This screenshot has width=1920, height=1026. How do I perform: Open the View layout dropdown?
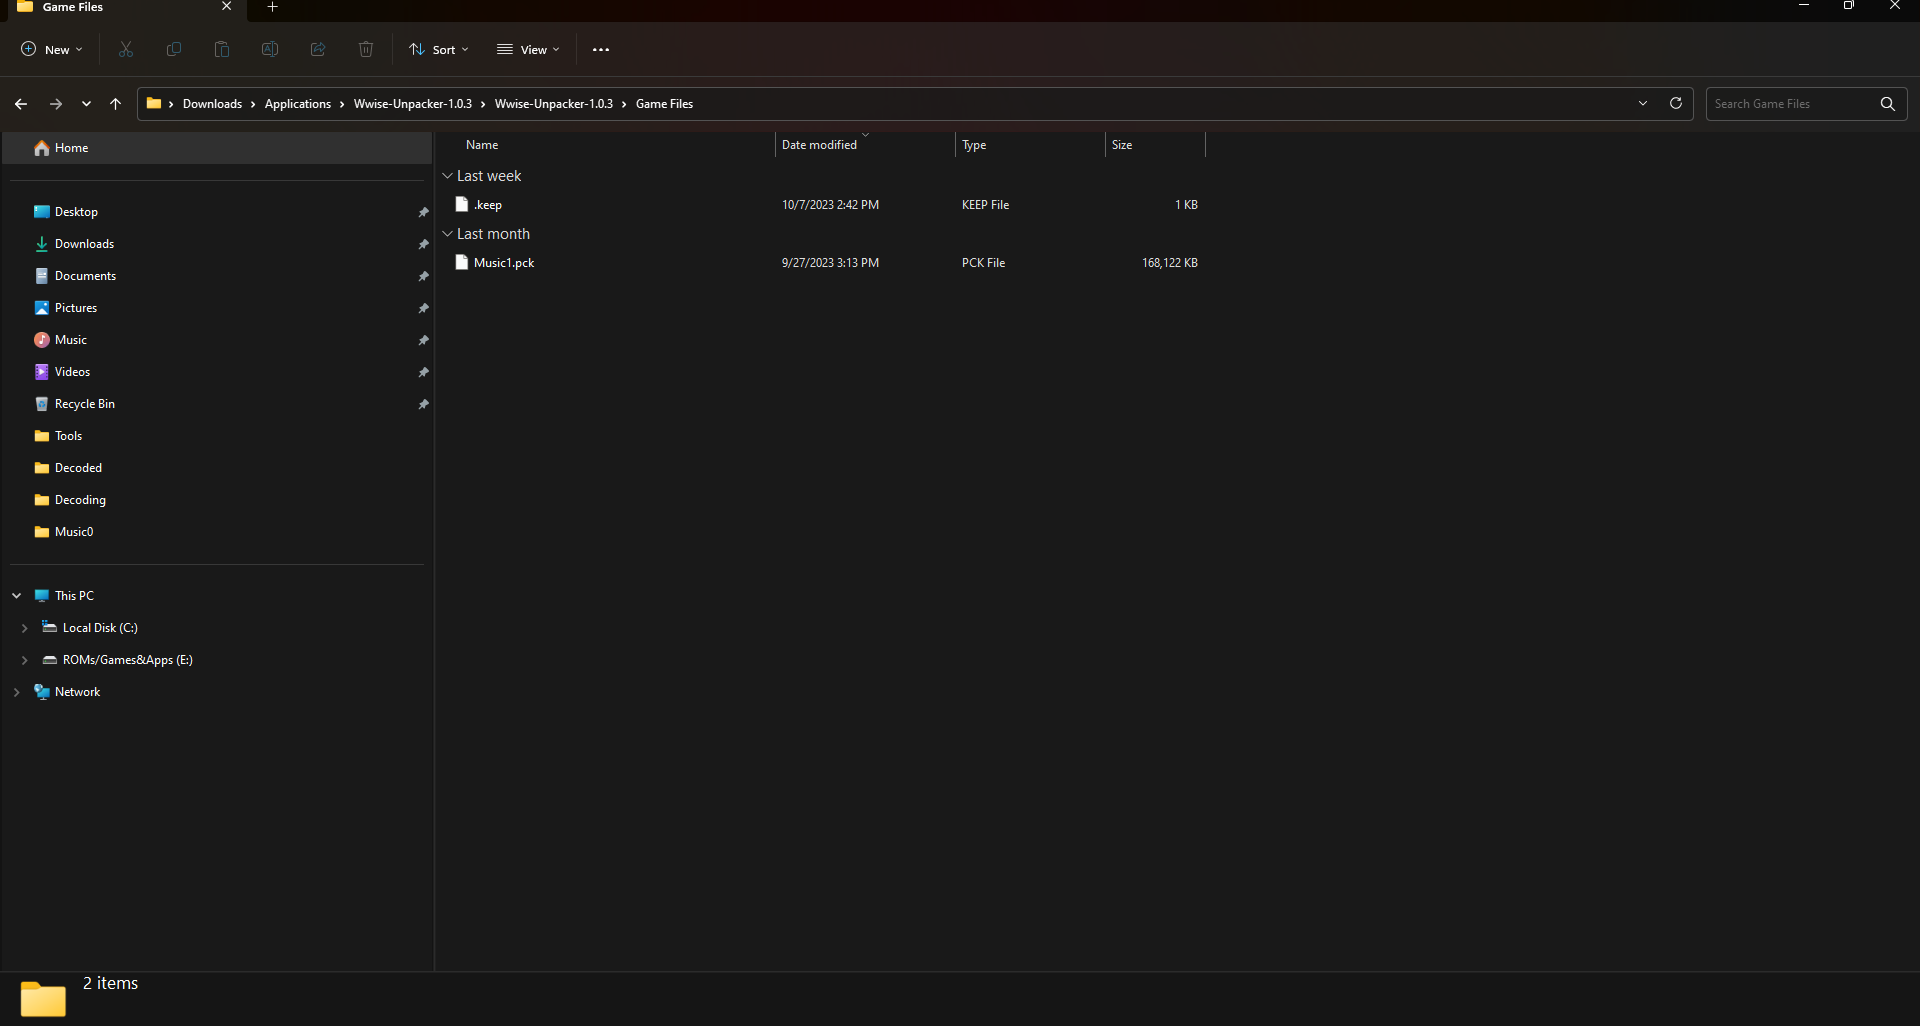click(529, 50)
